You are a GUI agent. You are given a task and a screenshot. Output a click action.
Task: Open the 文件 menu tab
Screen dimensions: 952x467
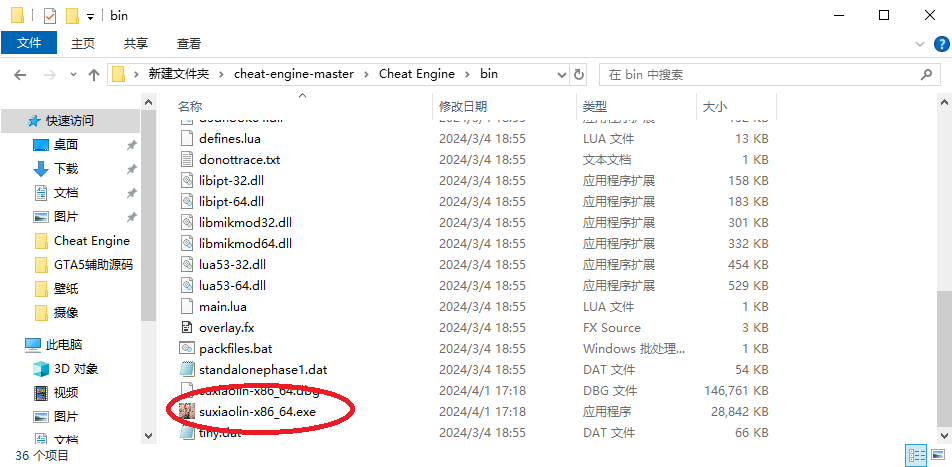[x=29, y=43]
